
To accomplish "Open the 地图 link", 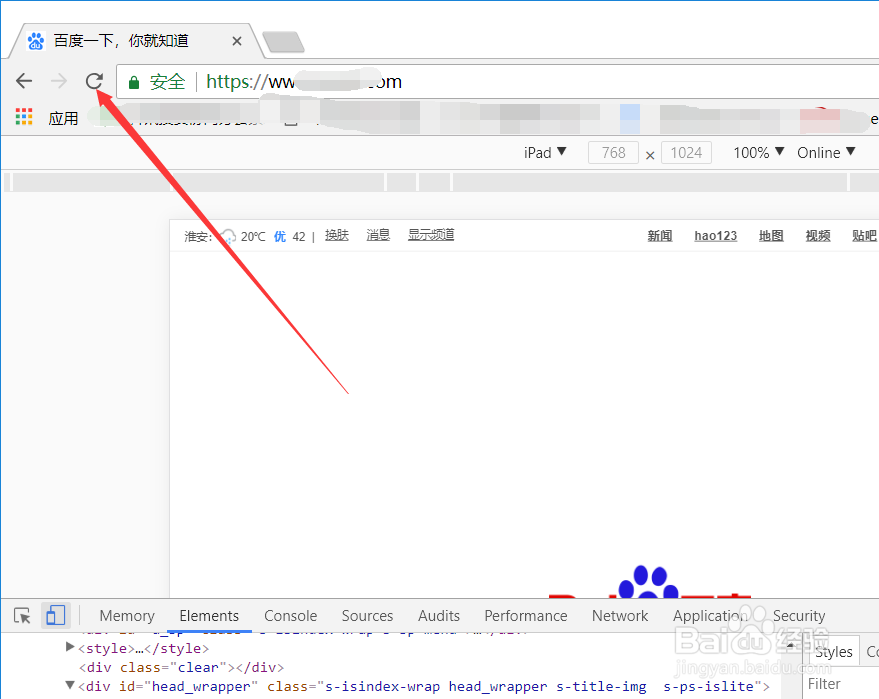I will [771, 236].
